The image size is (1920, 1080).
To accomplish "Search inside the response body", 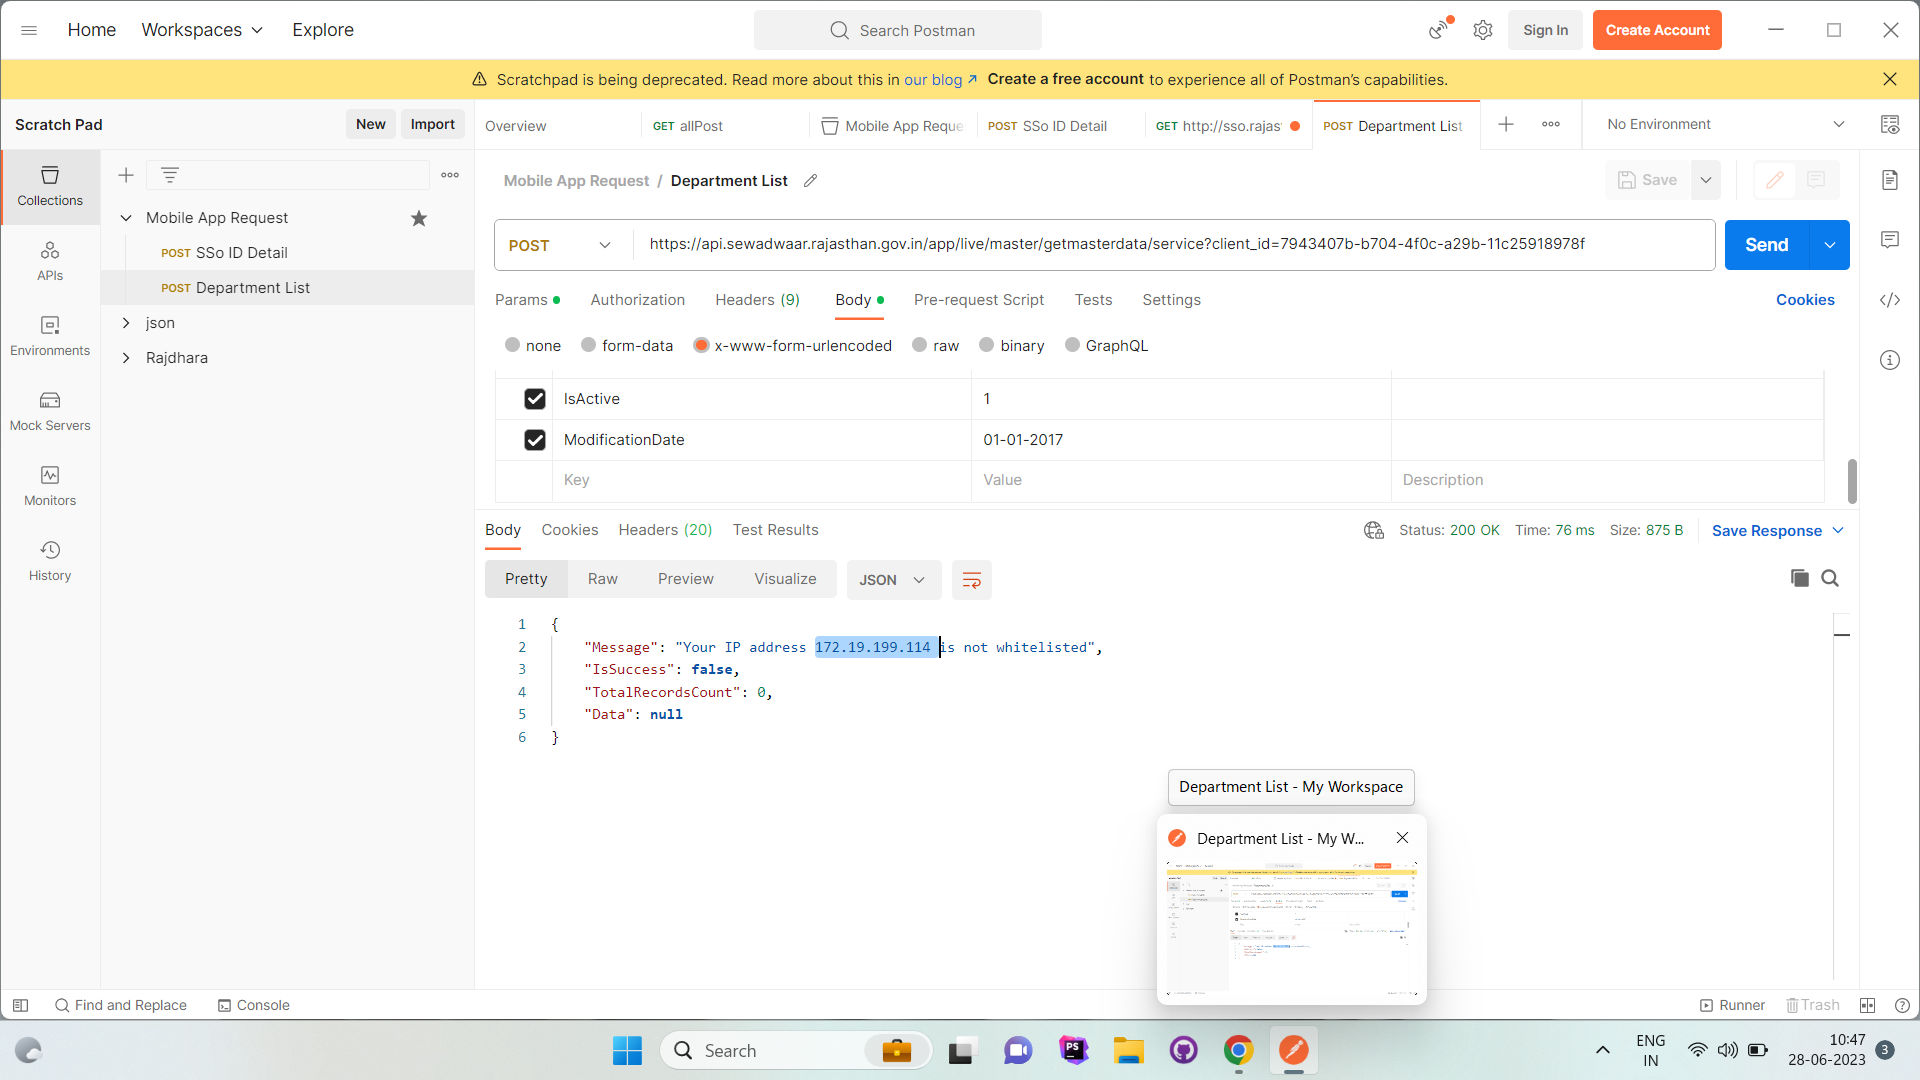I will click(1830, 578).
